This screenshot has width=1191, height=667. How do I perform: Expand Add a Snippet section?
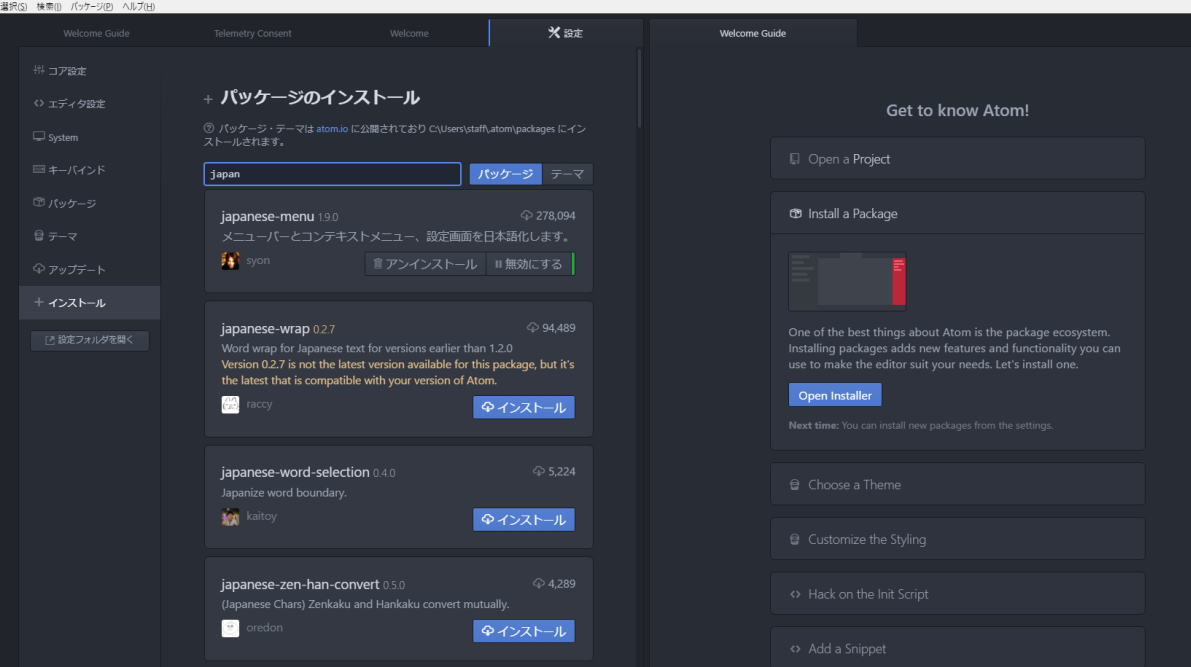957,648
